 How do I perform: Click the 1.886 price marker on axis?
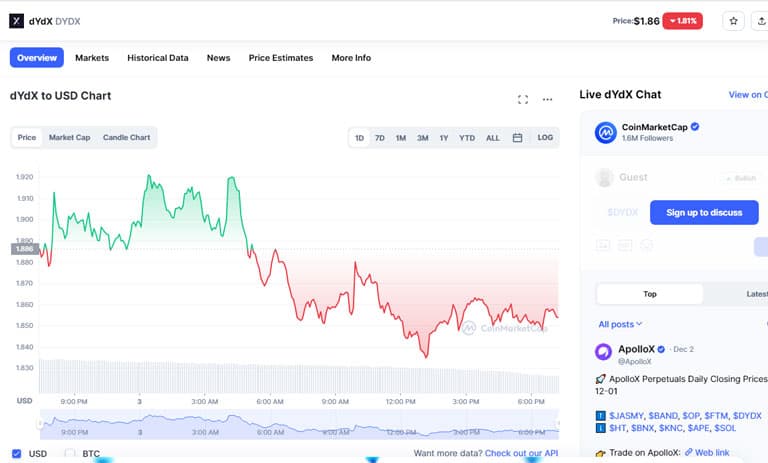[x=24, y=249]
